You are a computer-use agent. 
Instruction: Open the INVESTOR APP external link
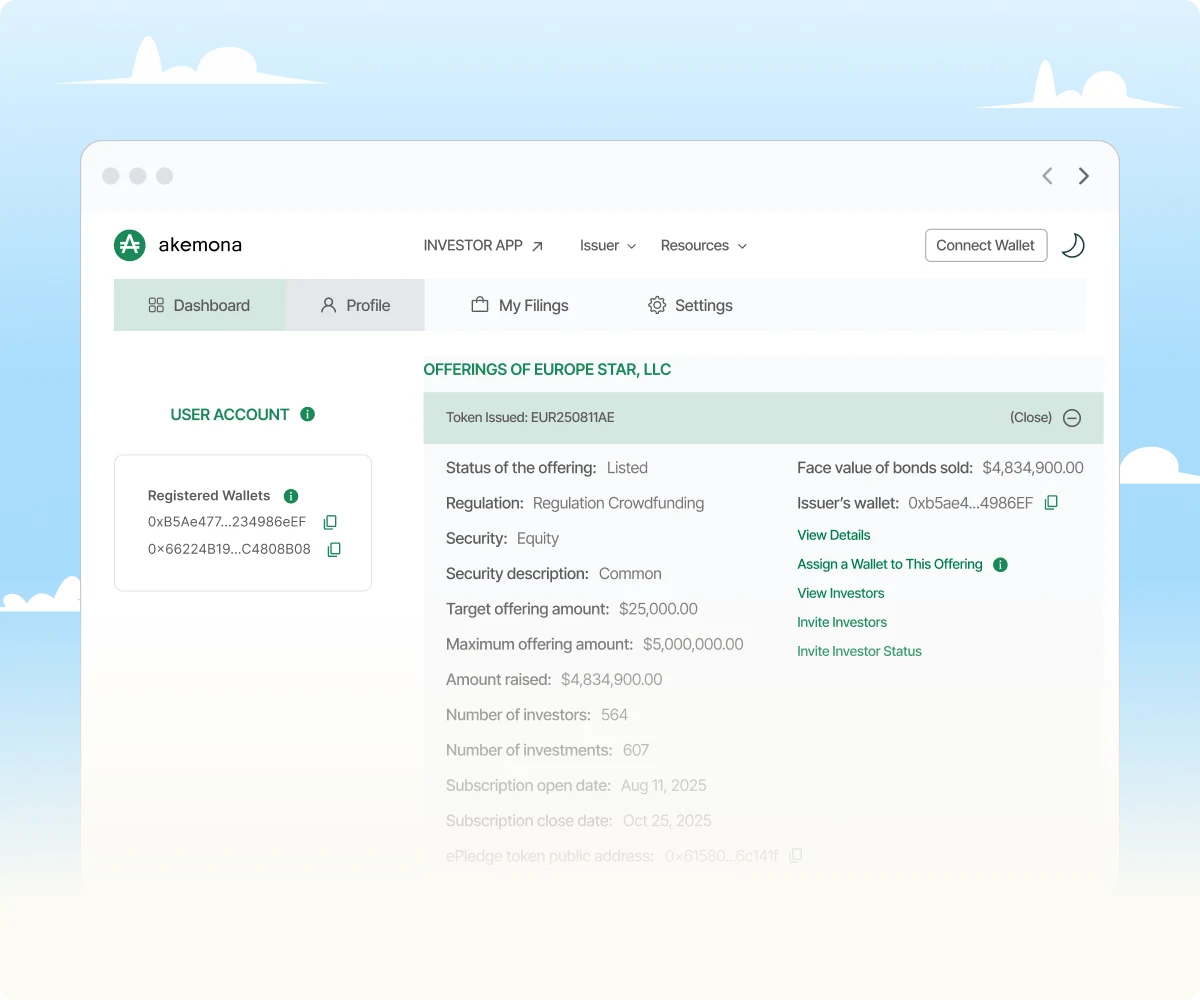click(x=483, y=246)
